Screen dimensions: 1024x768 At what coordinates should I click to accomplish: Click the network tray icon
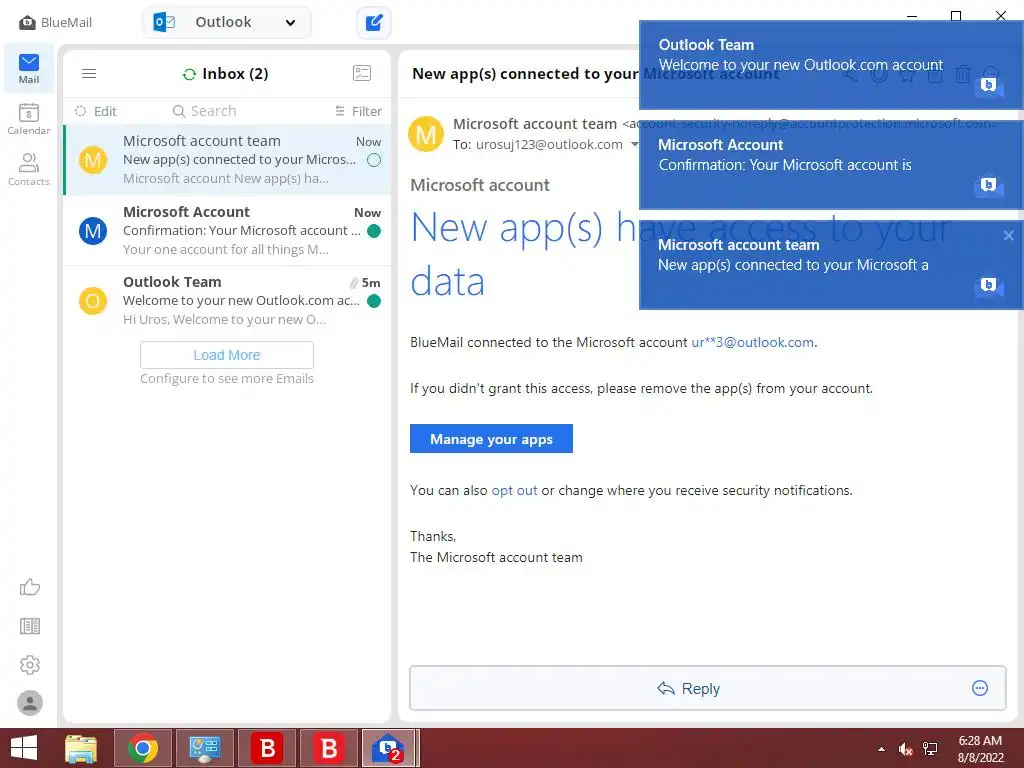(x=930, y=749)
